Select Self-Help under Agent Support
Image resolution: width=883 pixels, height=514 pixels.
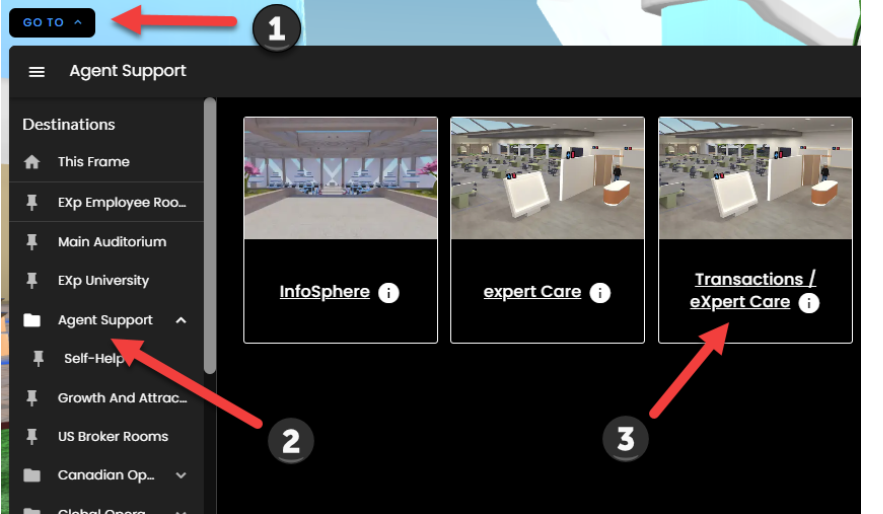pos(94,359)
